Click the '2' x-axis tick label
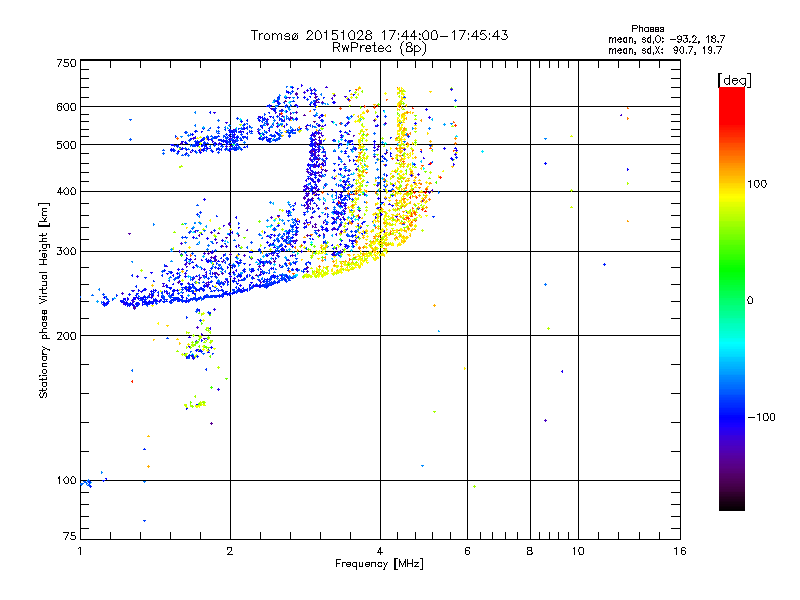This screenshot has width=800, height=600. pyautogui.click(x=230, y=551)
